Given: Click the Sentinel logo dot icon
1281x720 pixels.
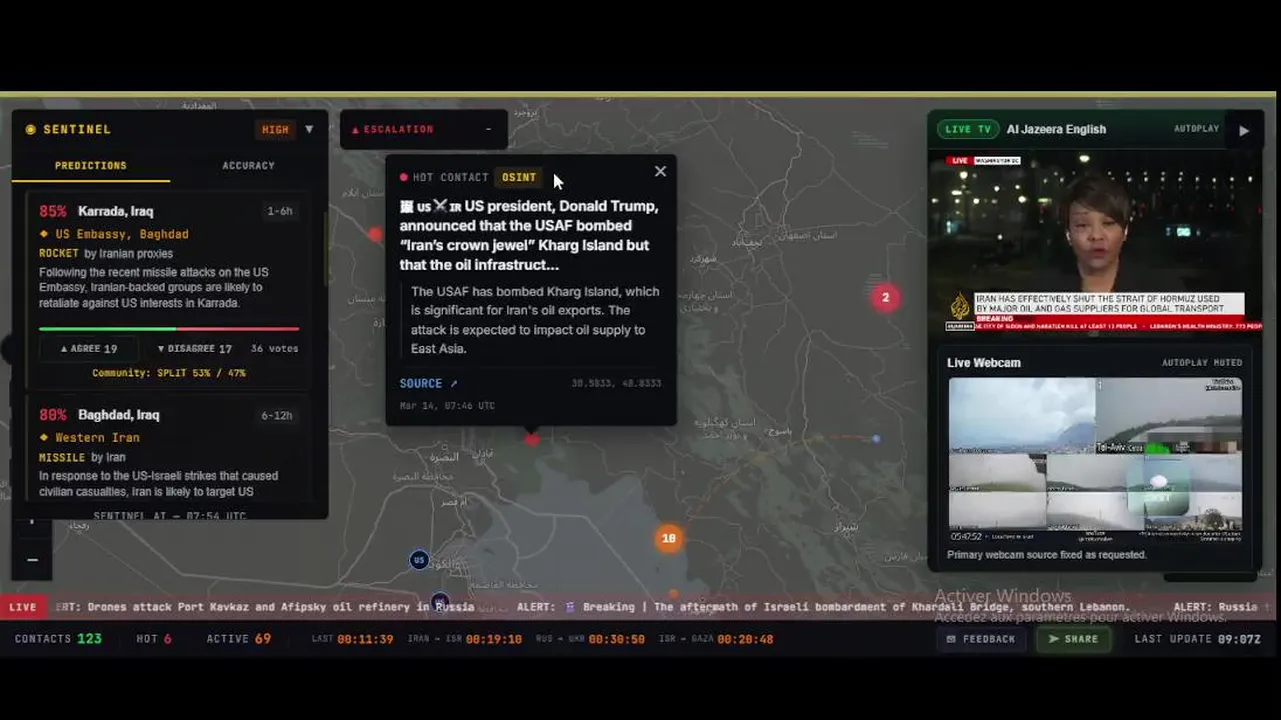Looking at the screenshot, I should point(31,129).
